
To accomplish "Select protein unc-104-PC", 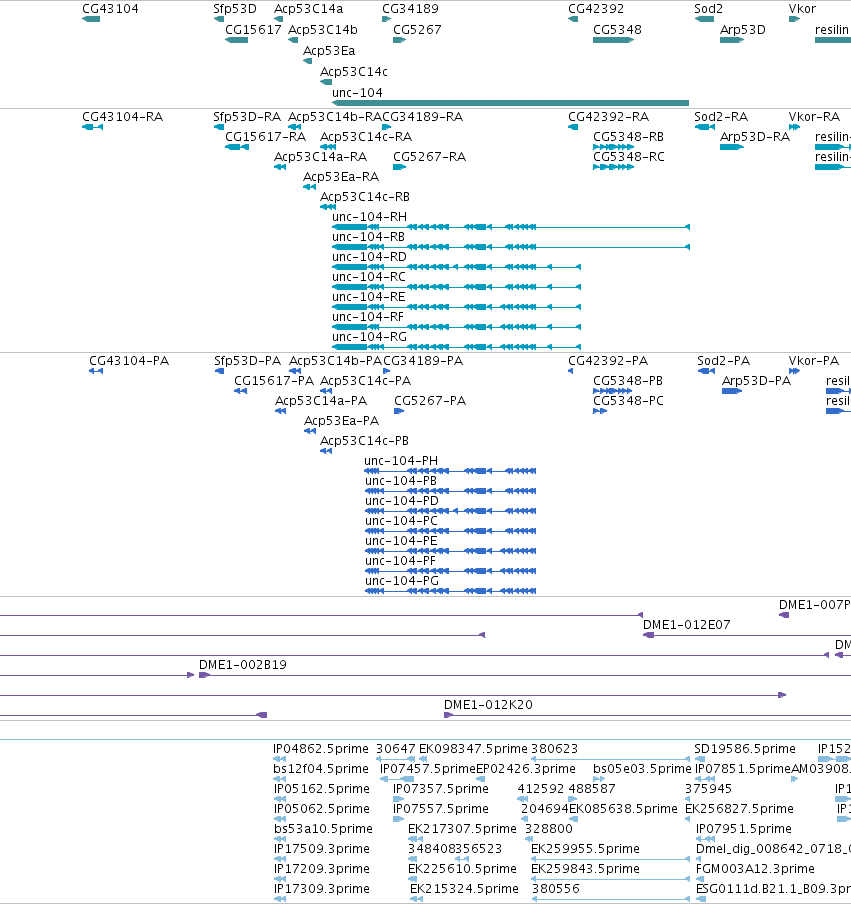I will coord(450,531).
